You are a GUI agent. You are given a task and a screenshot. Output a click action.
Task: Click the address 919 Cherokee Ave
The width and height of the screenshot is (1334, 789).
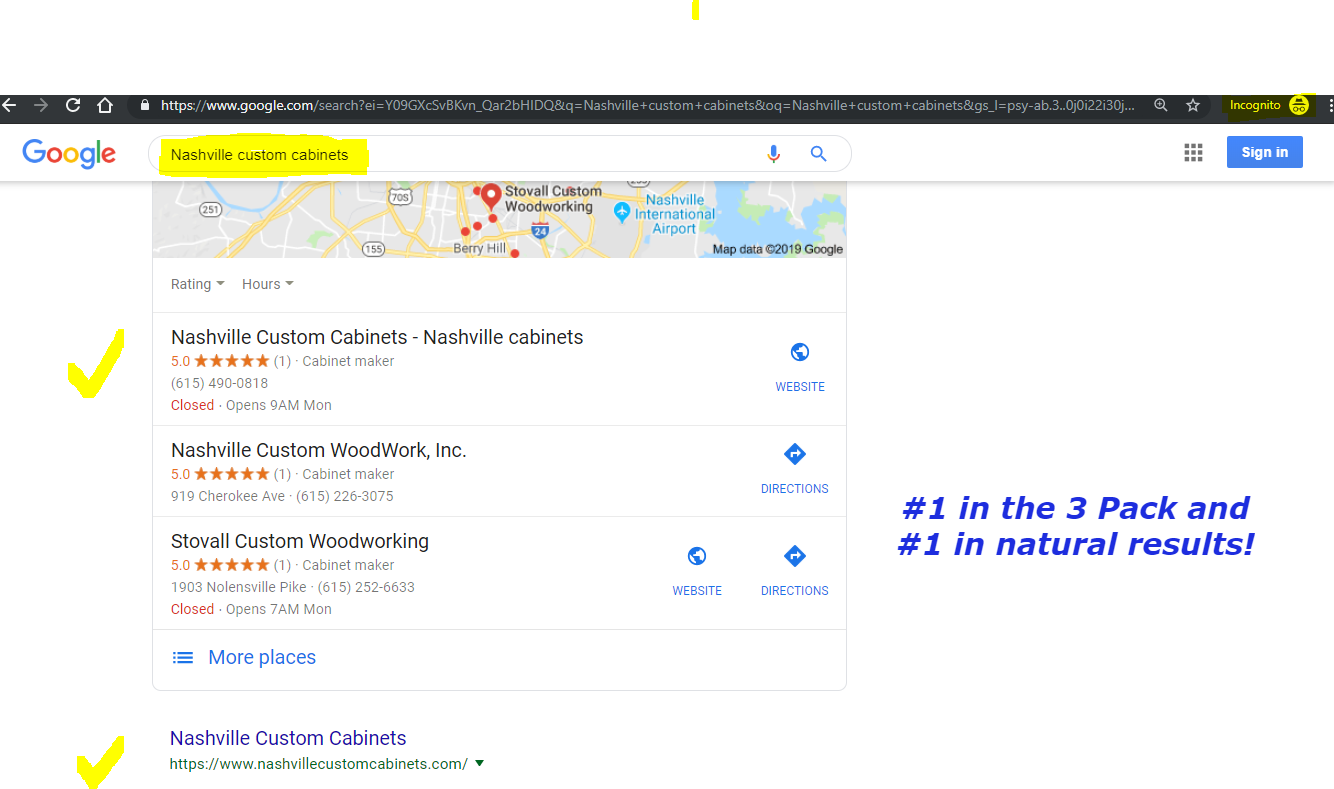228,496
